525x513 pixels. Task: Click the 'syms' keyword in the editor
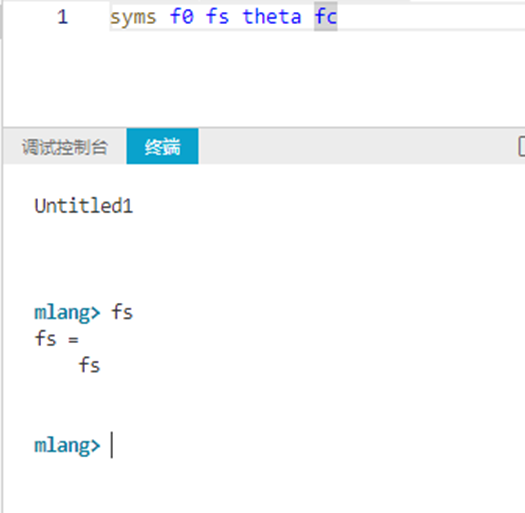point(133,17)
